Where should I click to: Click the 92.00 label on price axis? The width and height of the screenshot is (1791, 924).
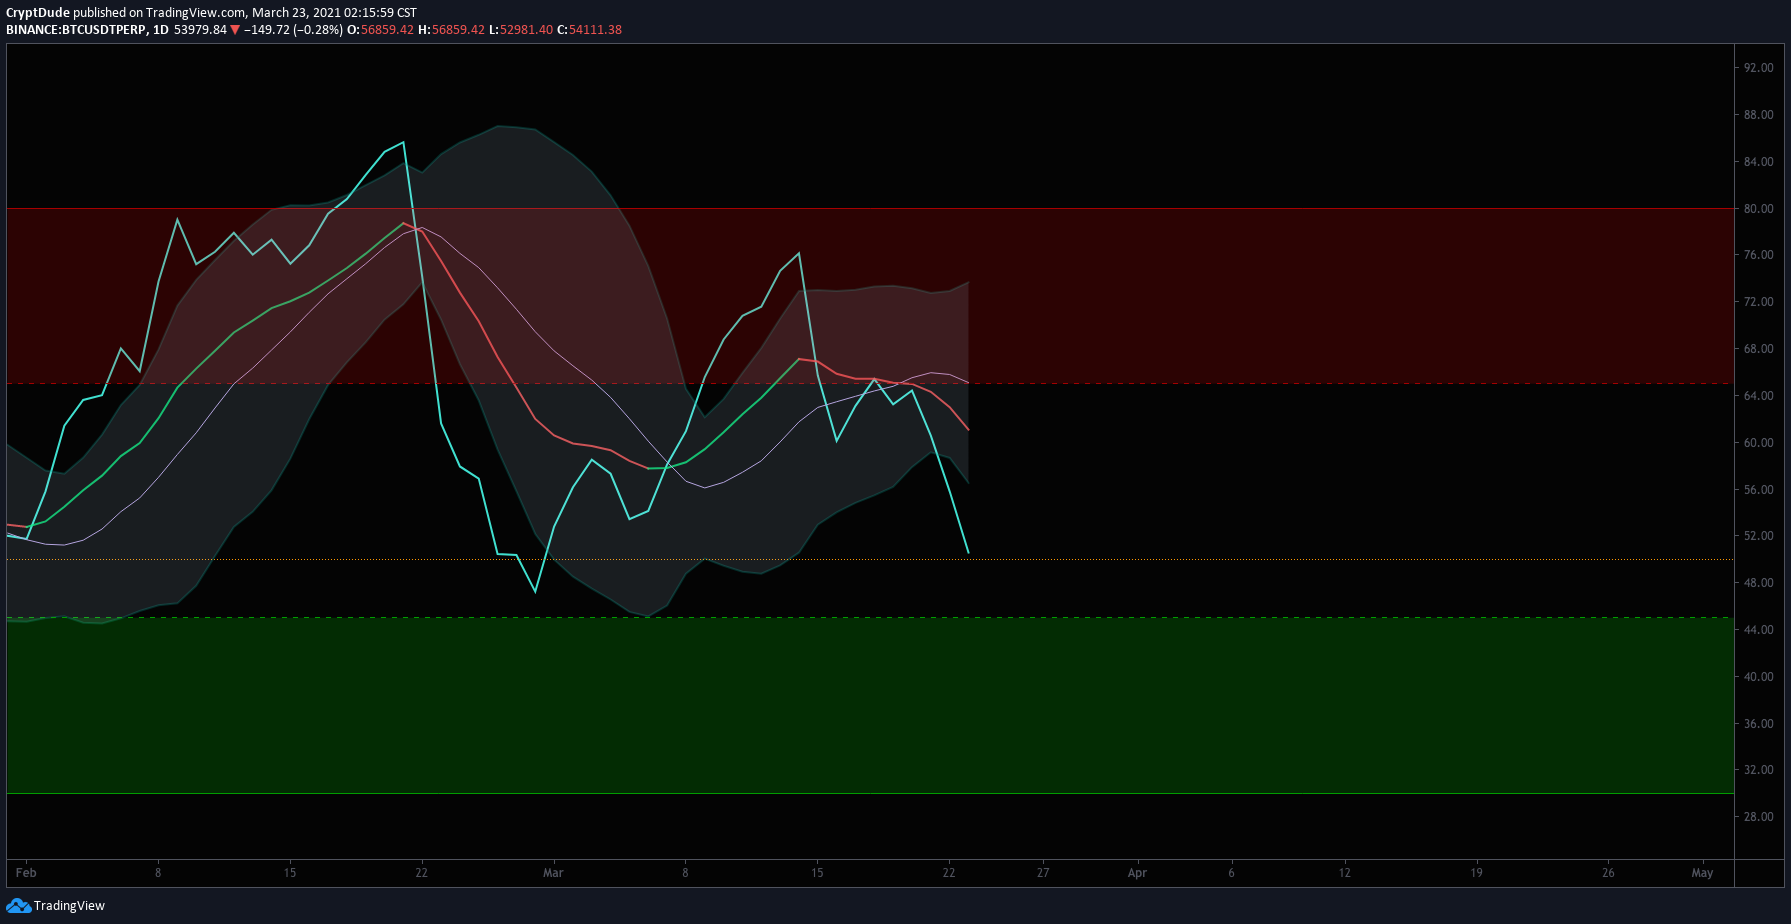click(1759, 68)
